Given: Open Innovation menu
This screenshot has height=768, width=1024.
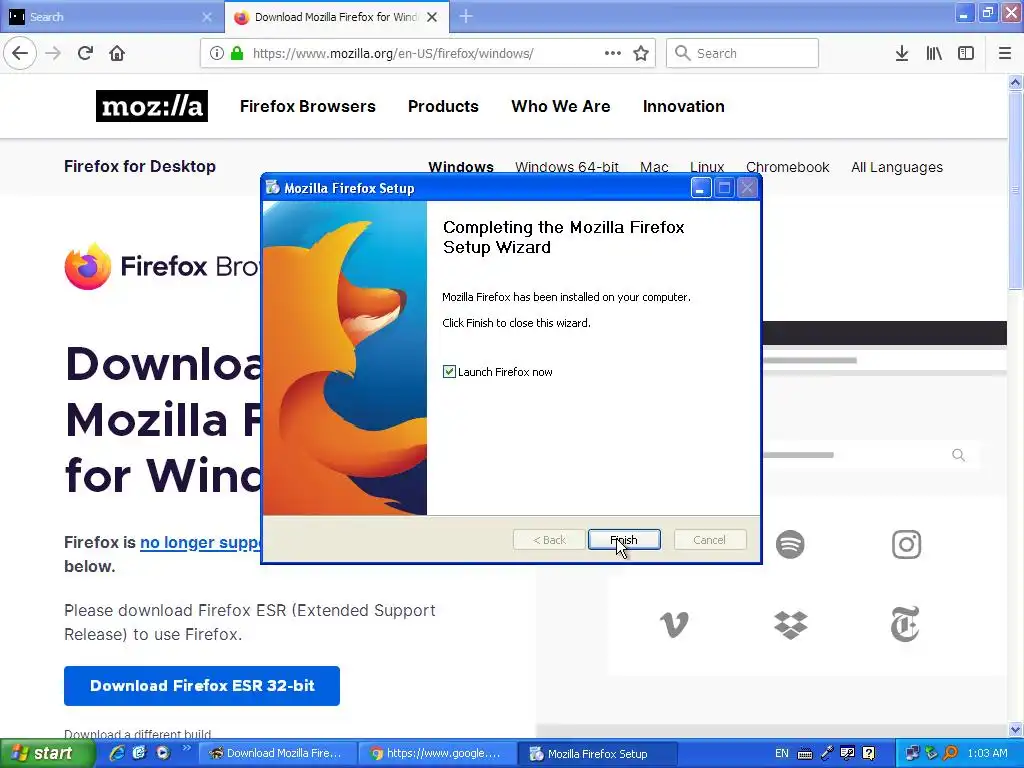Looking at the screenshot, I should point(684,106).
